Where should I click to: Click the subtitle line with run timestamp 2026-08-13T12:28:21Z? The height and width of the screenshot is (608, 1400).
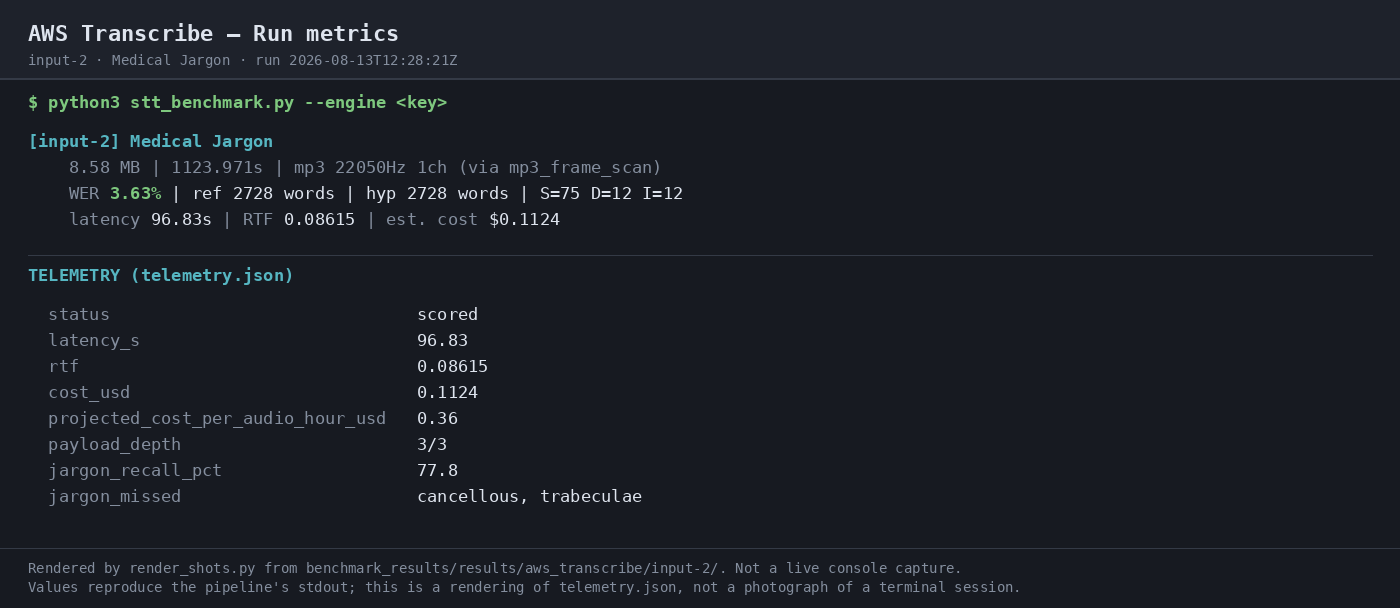pos(243,61)
